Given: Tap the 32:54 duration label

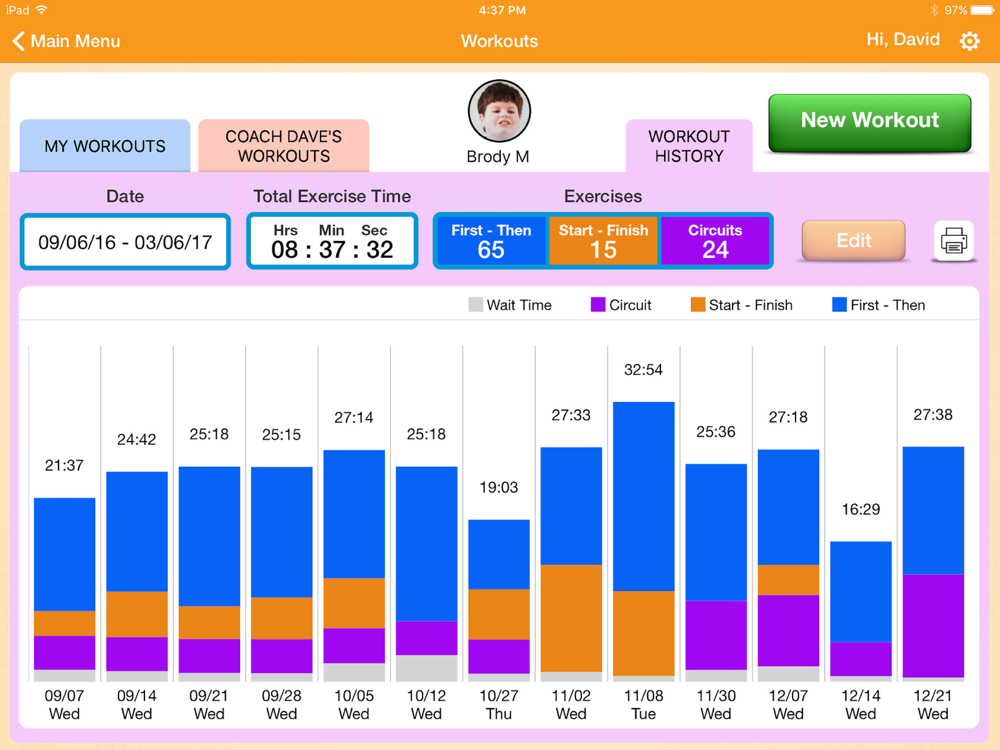Looking at the screenshot, I should [x=643, y=370].
